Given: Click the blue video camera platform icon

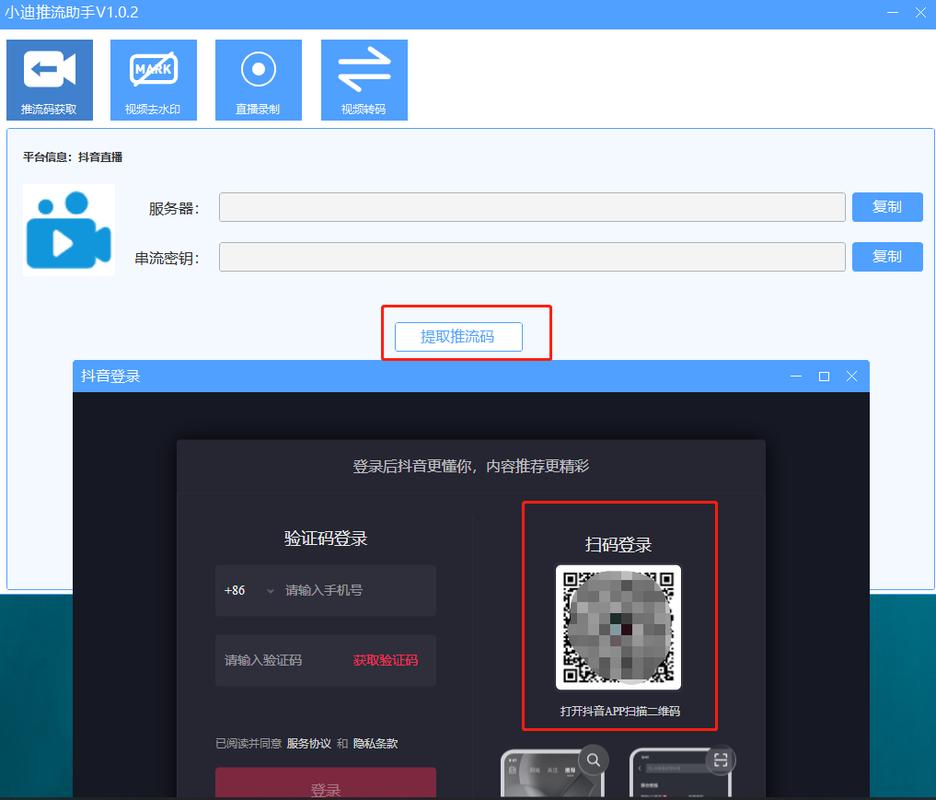Looking at the screenshot, I should pos(69,230).
